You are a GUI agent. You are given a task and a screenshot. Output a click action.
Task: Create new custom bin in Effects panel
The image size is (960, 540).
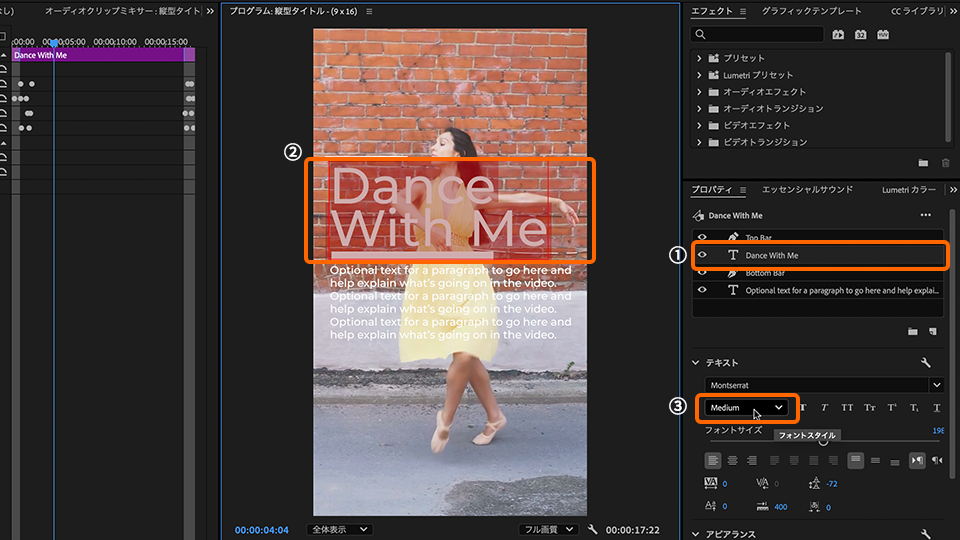coord(923,163)
